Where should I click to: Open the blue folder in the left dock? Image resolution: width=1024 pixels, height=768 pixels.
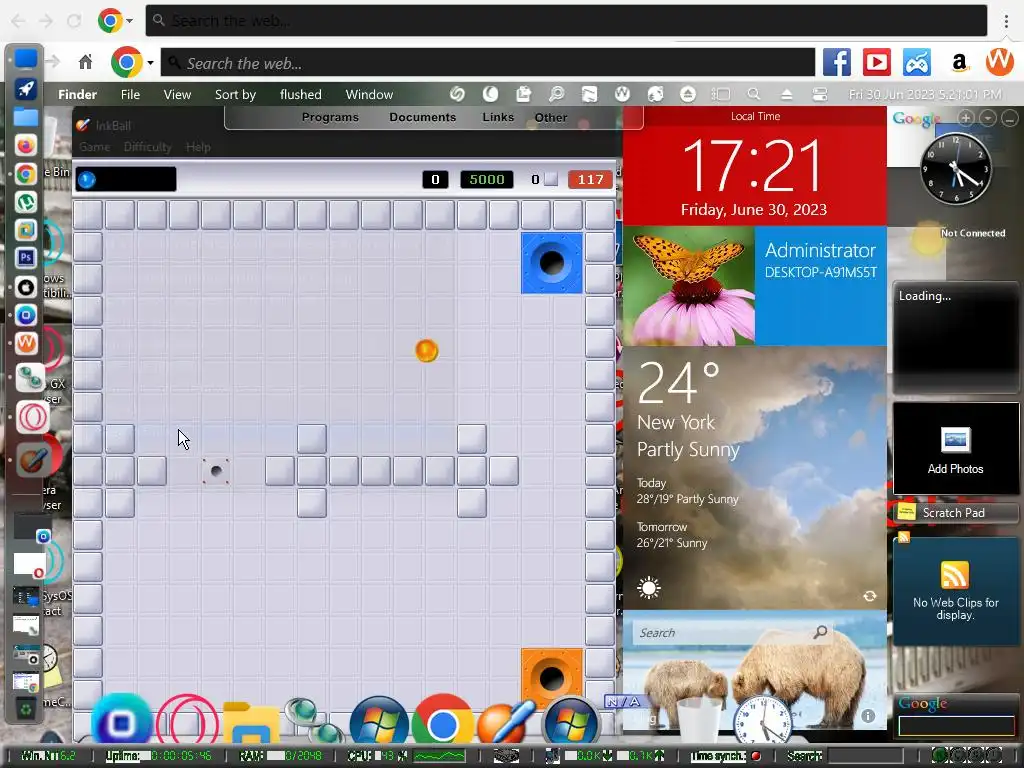(x=25, y=117)
